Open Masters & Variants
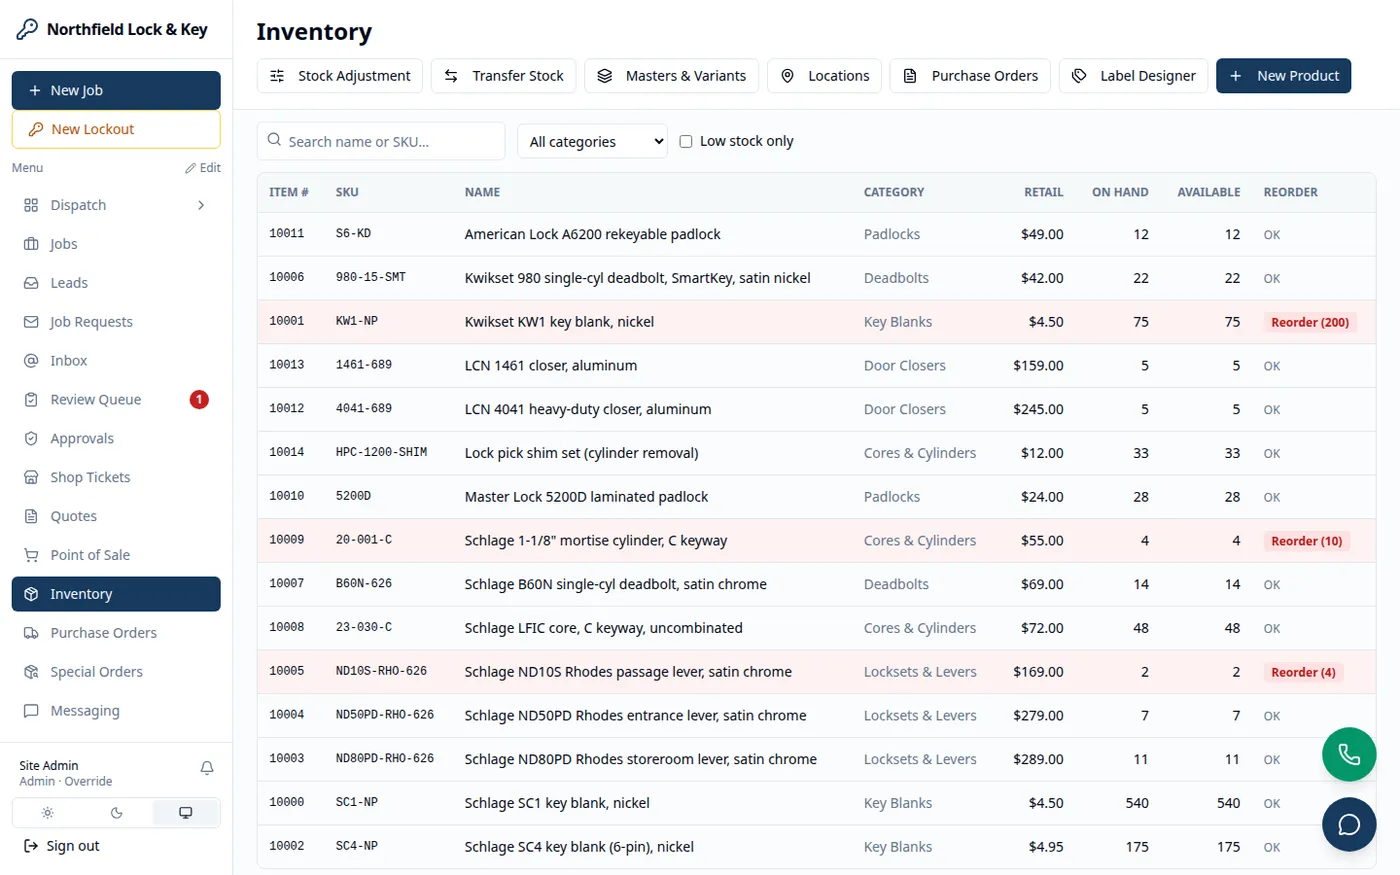The height and width of the screenshot is (875, 1400). click(x=671, y=76)
